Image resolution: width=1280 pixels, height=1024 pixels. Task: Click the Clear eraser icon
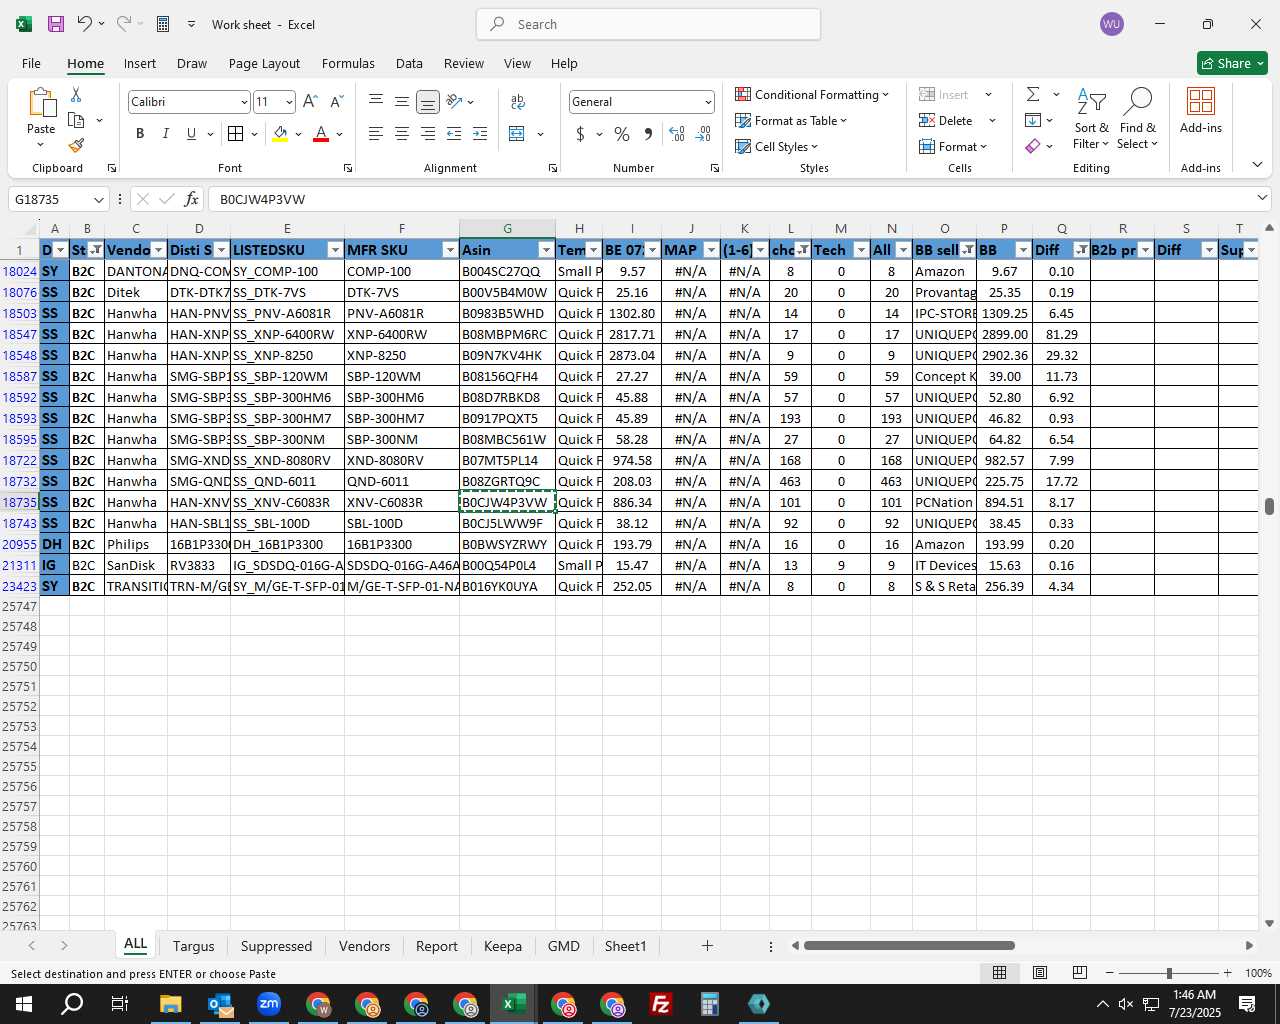point(1033,146)
